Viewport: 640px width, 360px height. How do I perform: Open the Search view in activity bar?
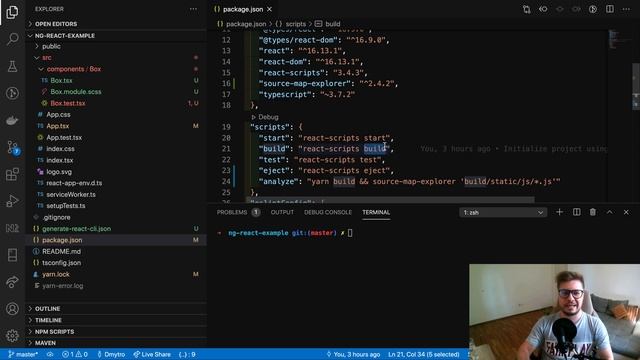[12, 39]
